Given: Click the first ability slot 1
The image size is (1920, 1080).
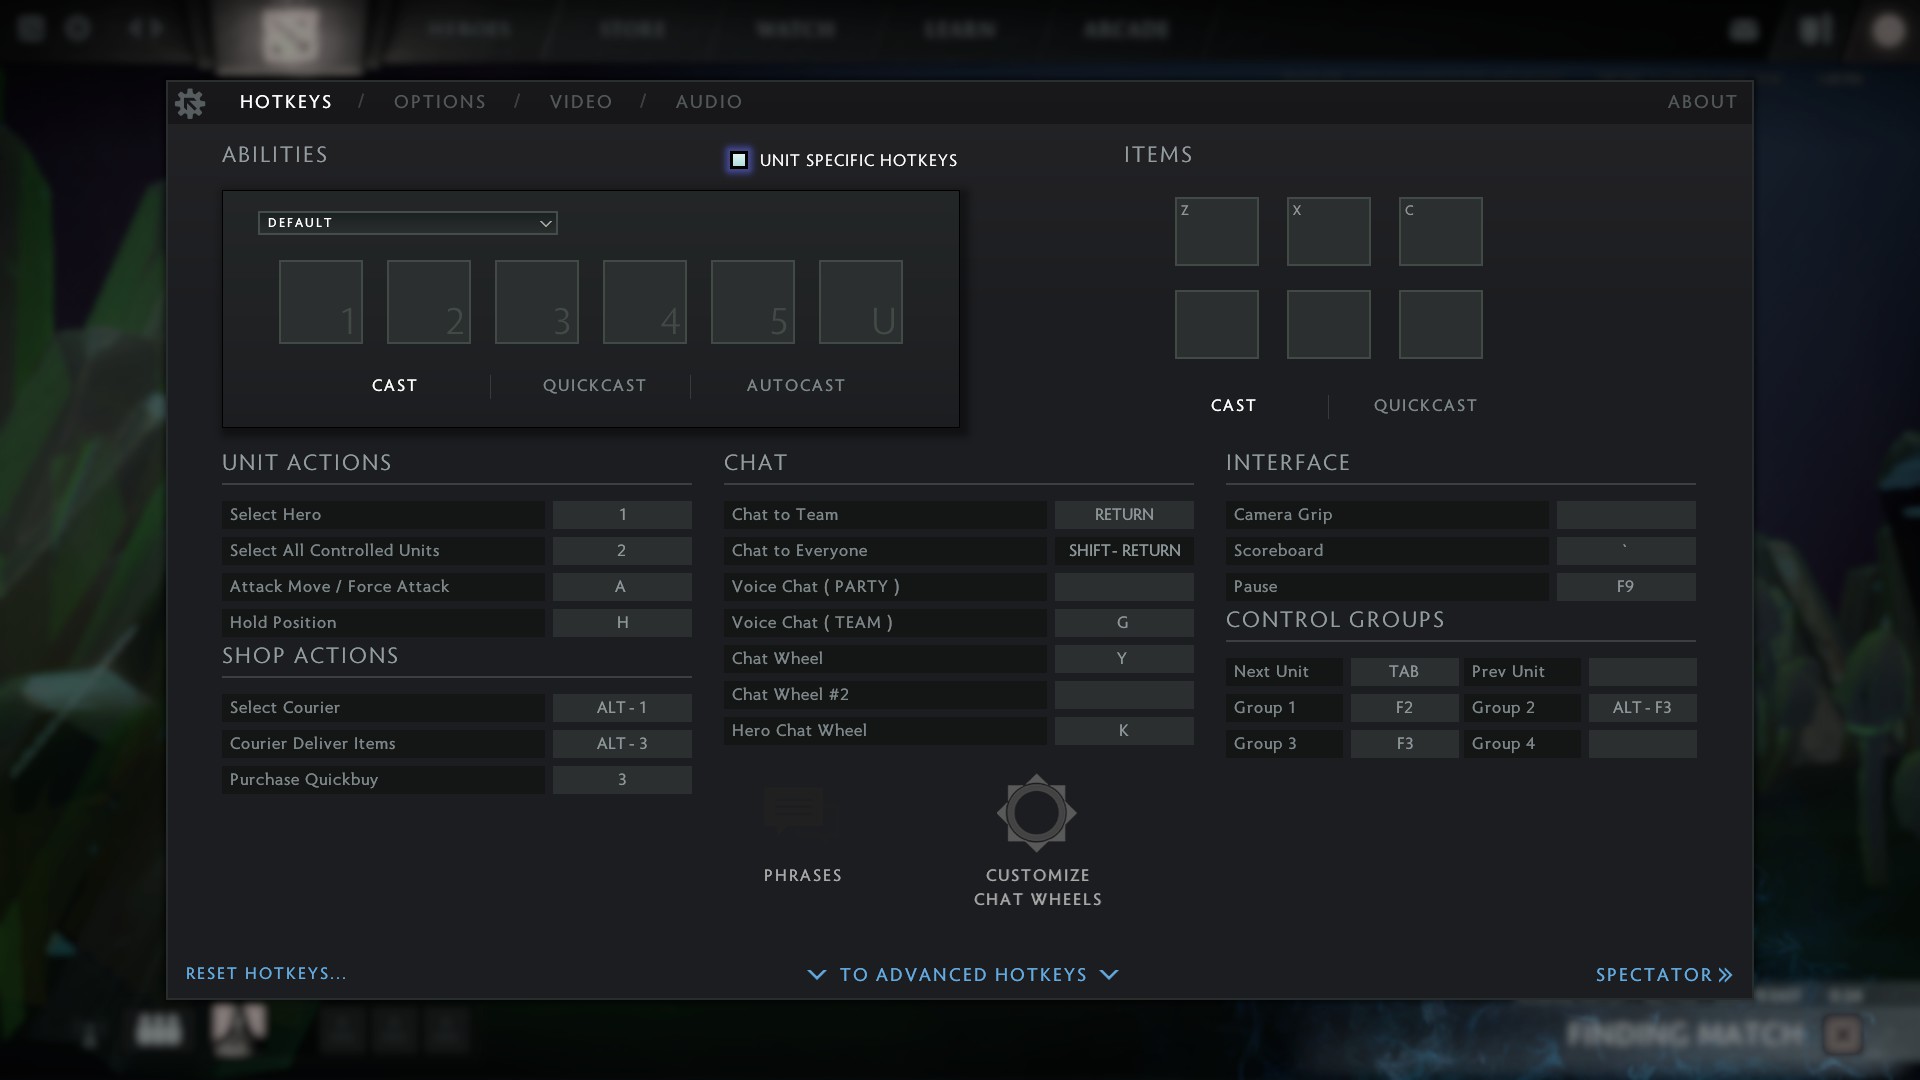Looking at the screenshot, I should [x=320, y=302].
